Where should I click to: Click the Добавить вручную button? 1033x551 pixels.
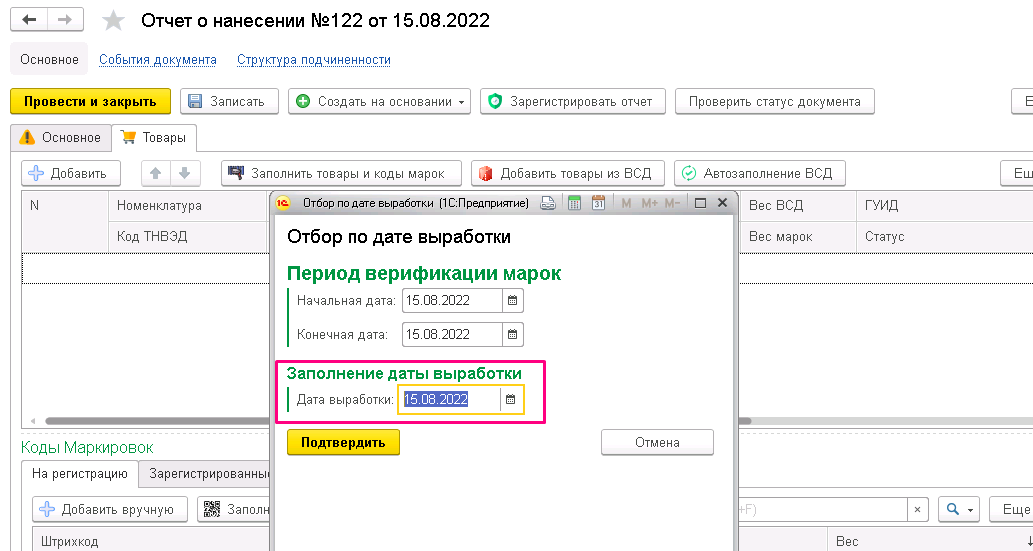[110, 509]
